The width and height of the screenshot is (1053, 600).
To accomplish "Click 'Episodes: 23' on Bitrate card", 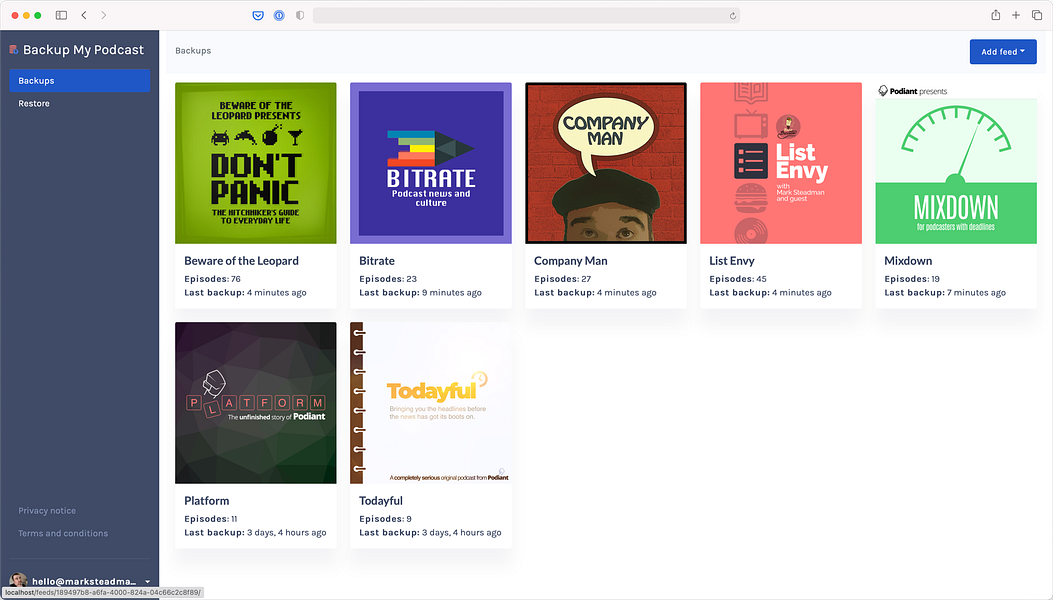I will [x=388, y=279].
